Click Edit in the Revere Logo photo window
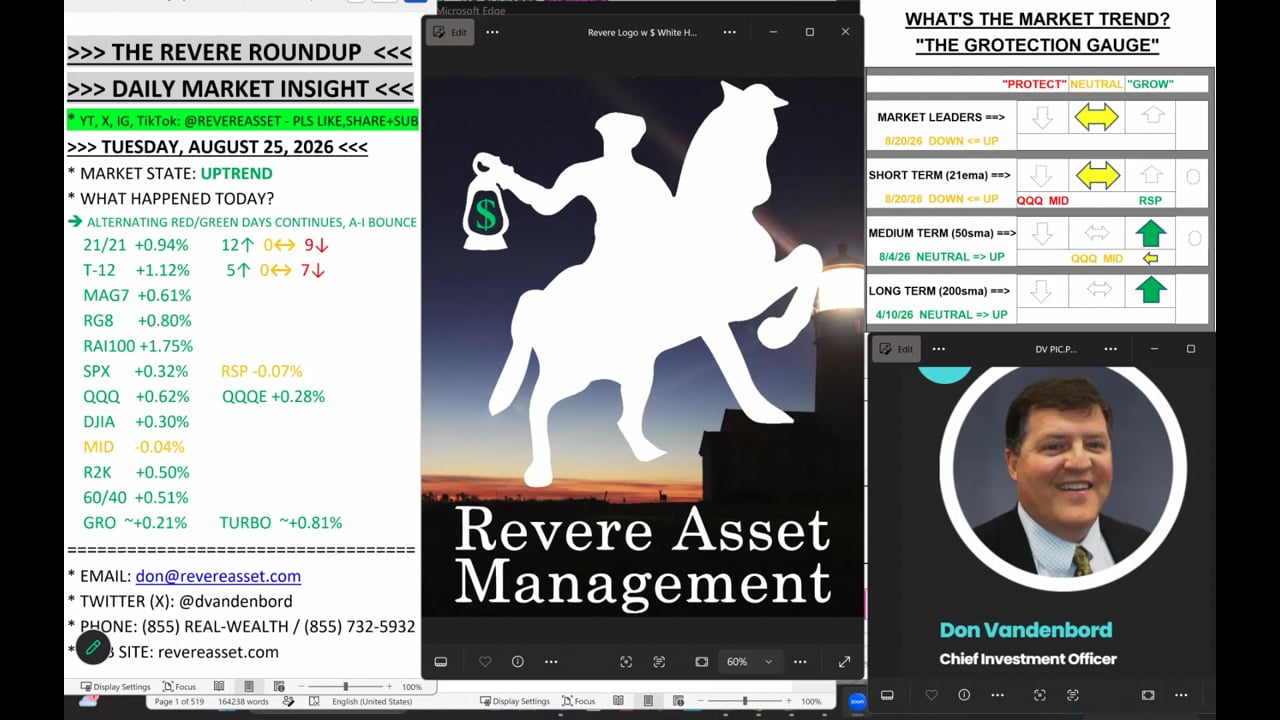The image size is (1280, 720). tap(449, 32)
